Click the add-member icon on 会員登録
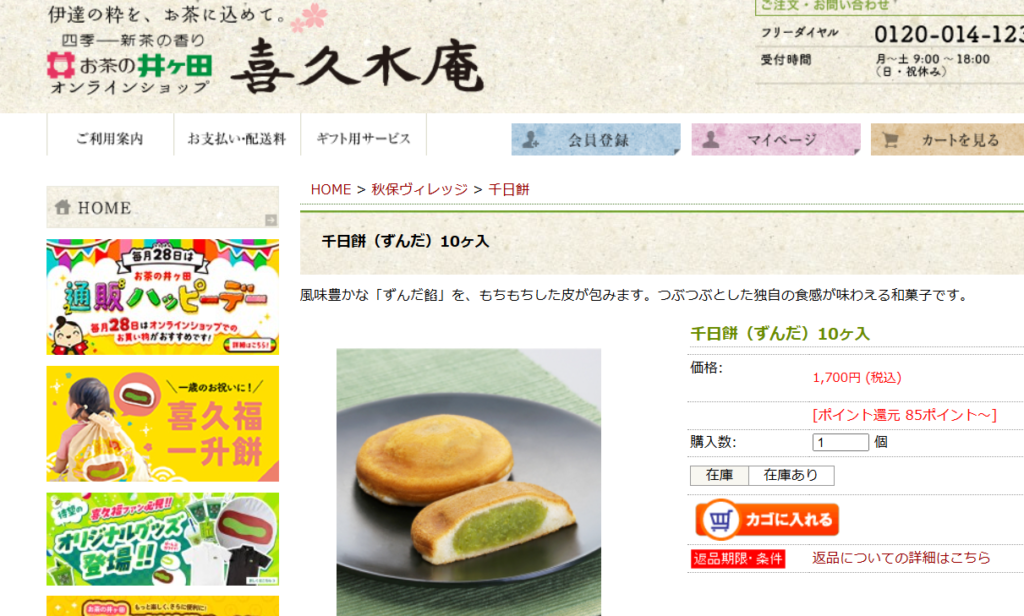 (530, 139)
